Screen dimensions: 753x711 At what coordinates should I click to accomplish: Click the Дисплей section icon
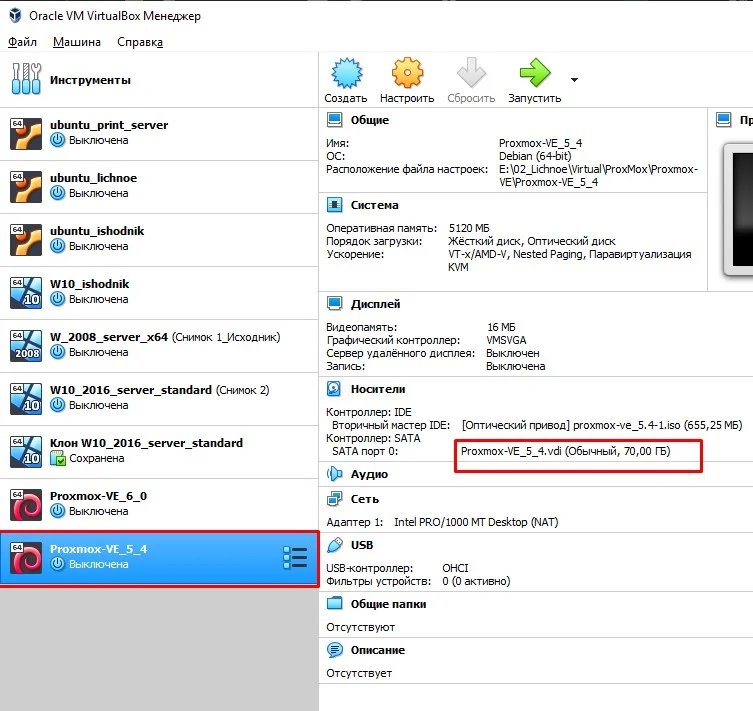[x=335, y=303]
